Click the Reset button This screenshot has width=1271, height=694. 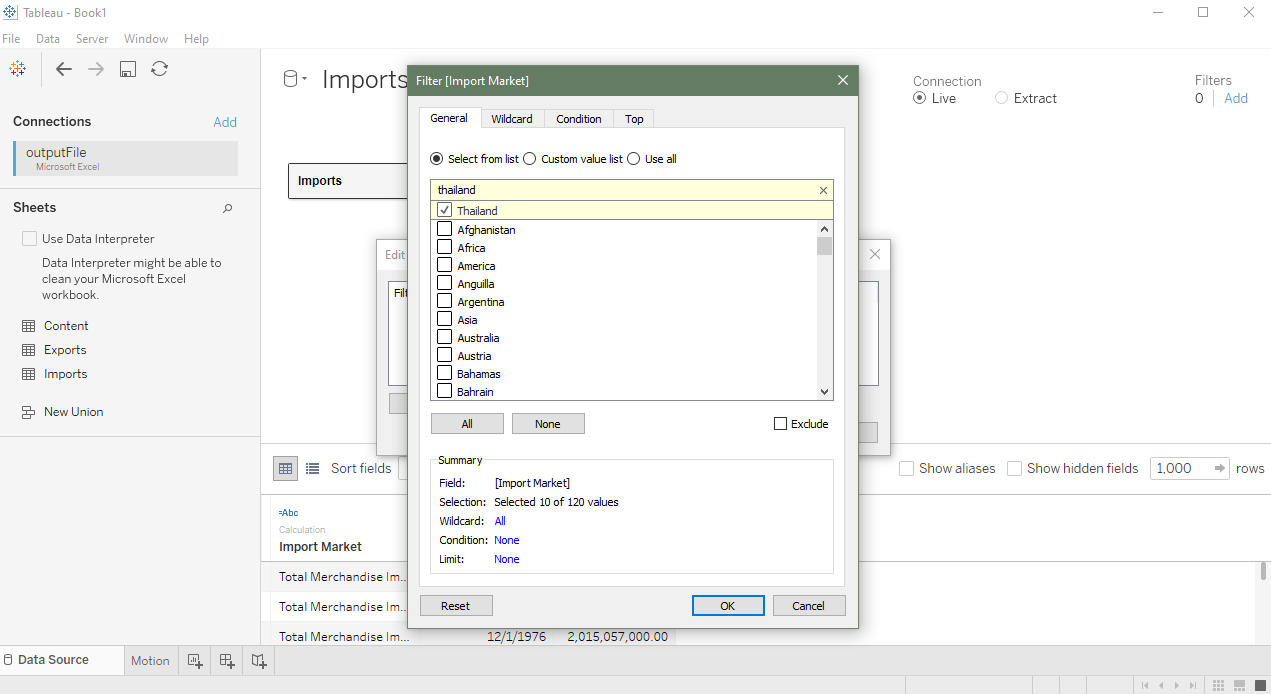coord(455,606)
